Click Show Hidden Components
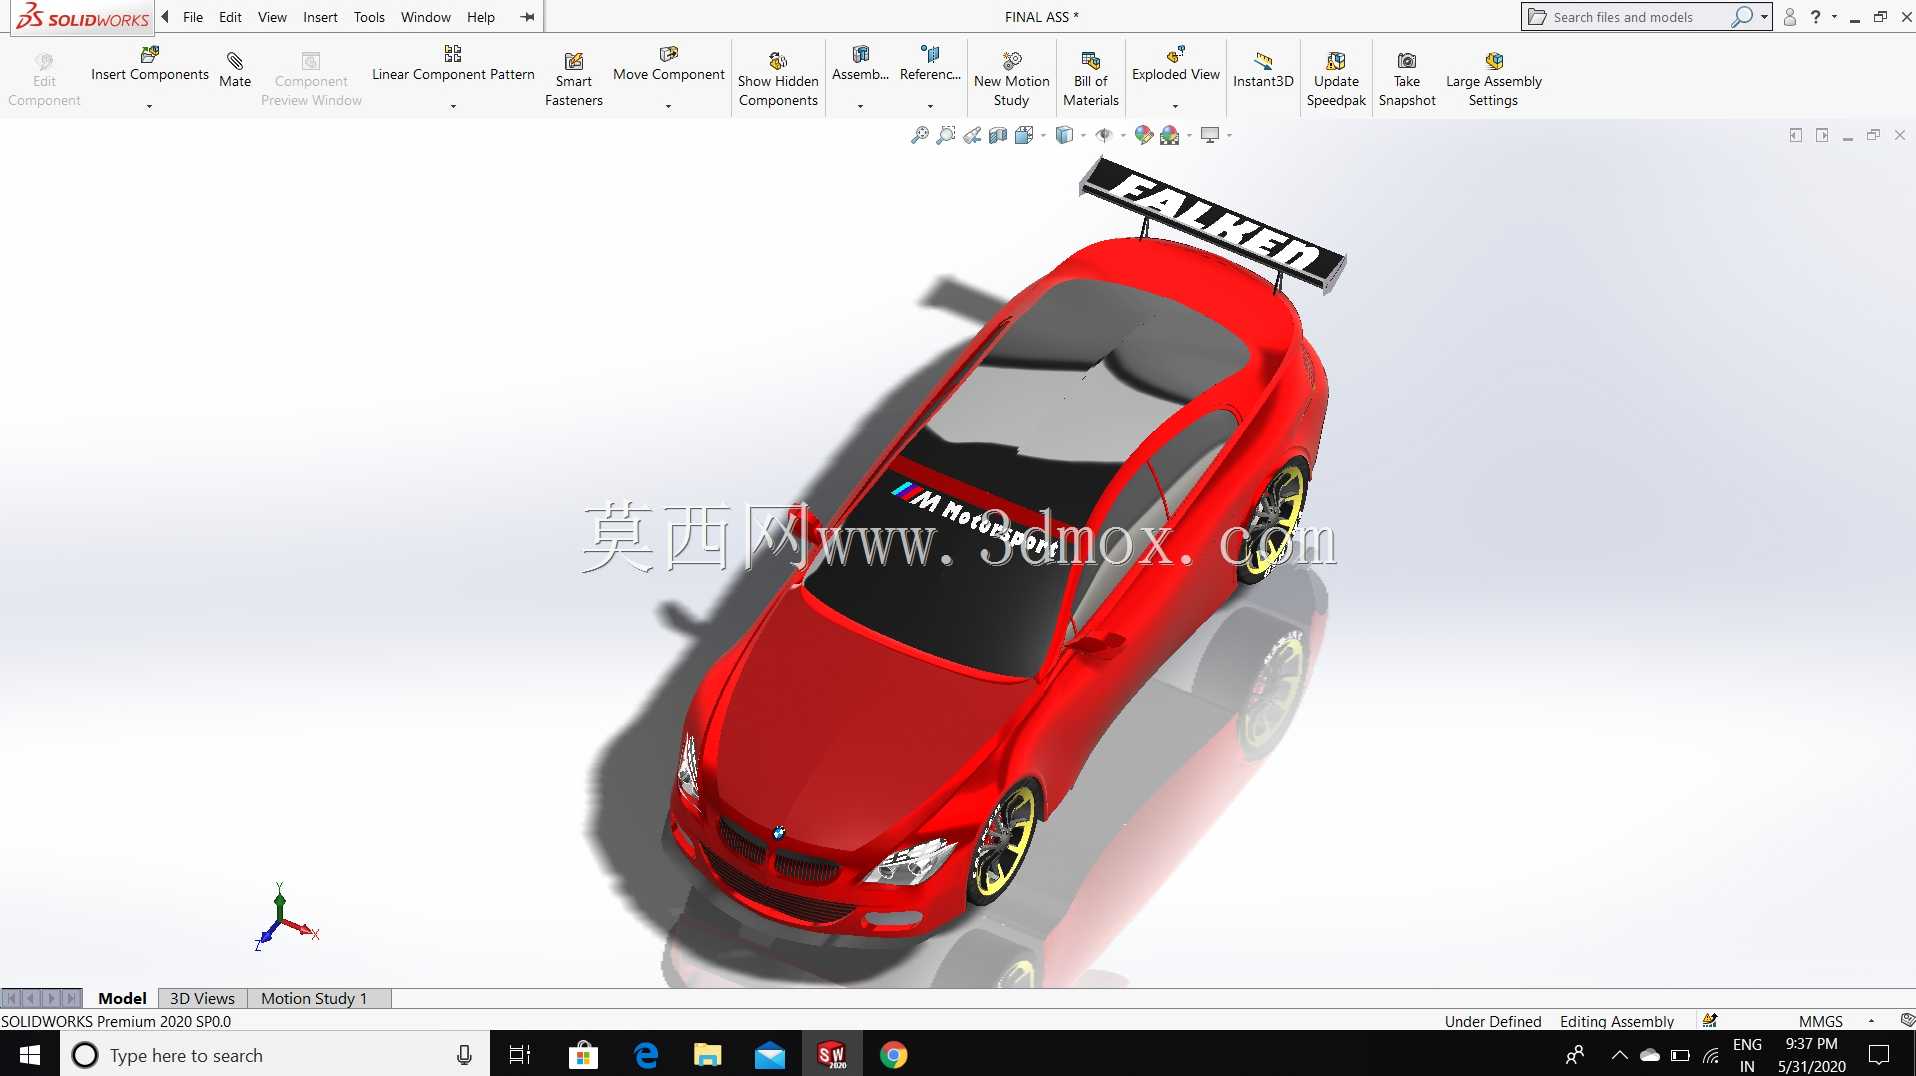Viewport: 1916px width, 1076px height. point(778,80)
